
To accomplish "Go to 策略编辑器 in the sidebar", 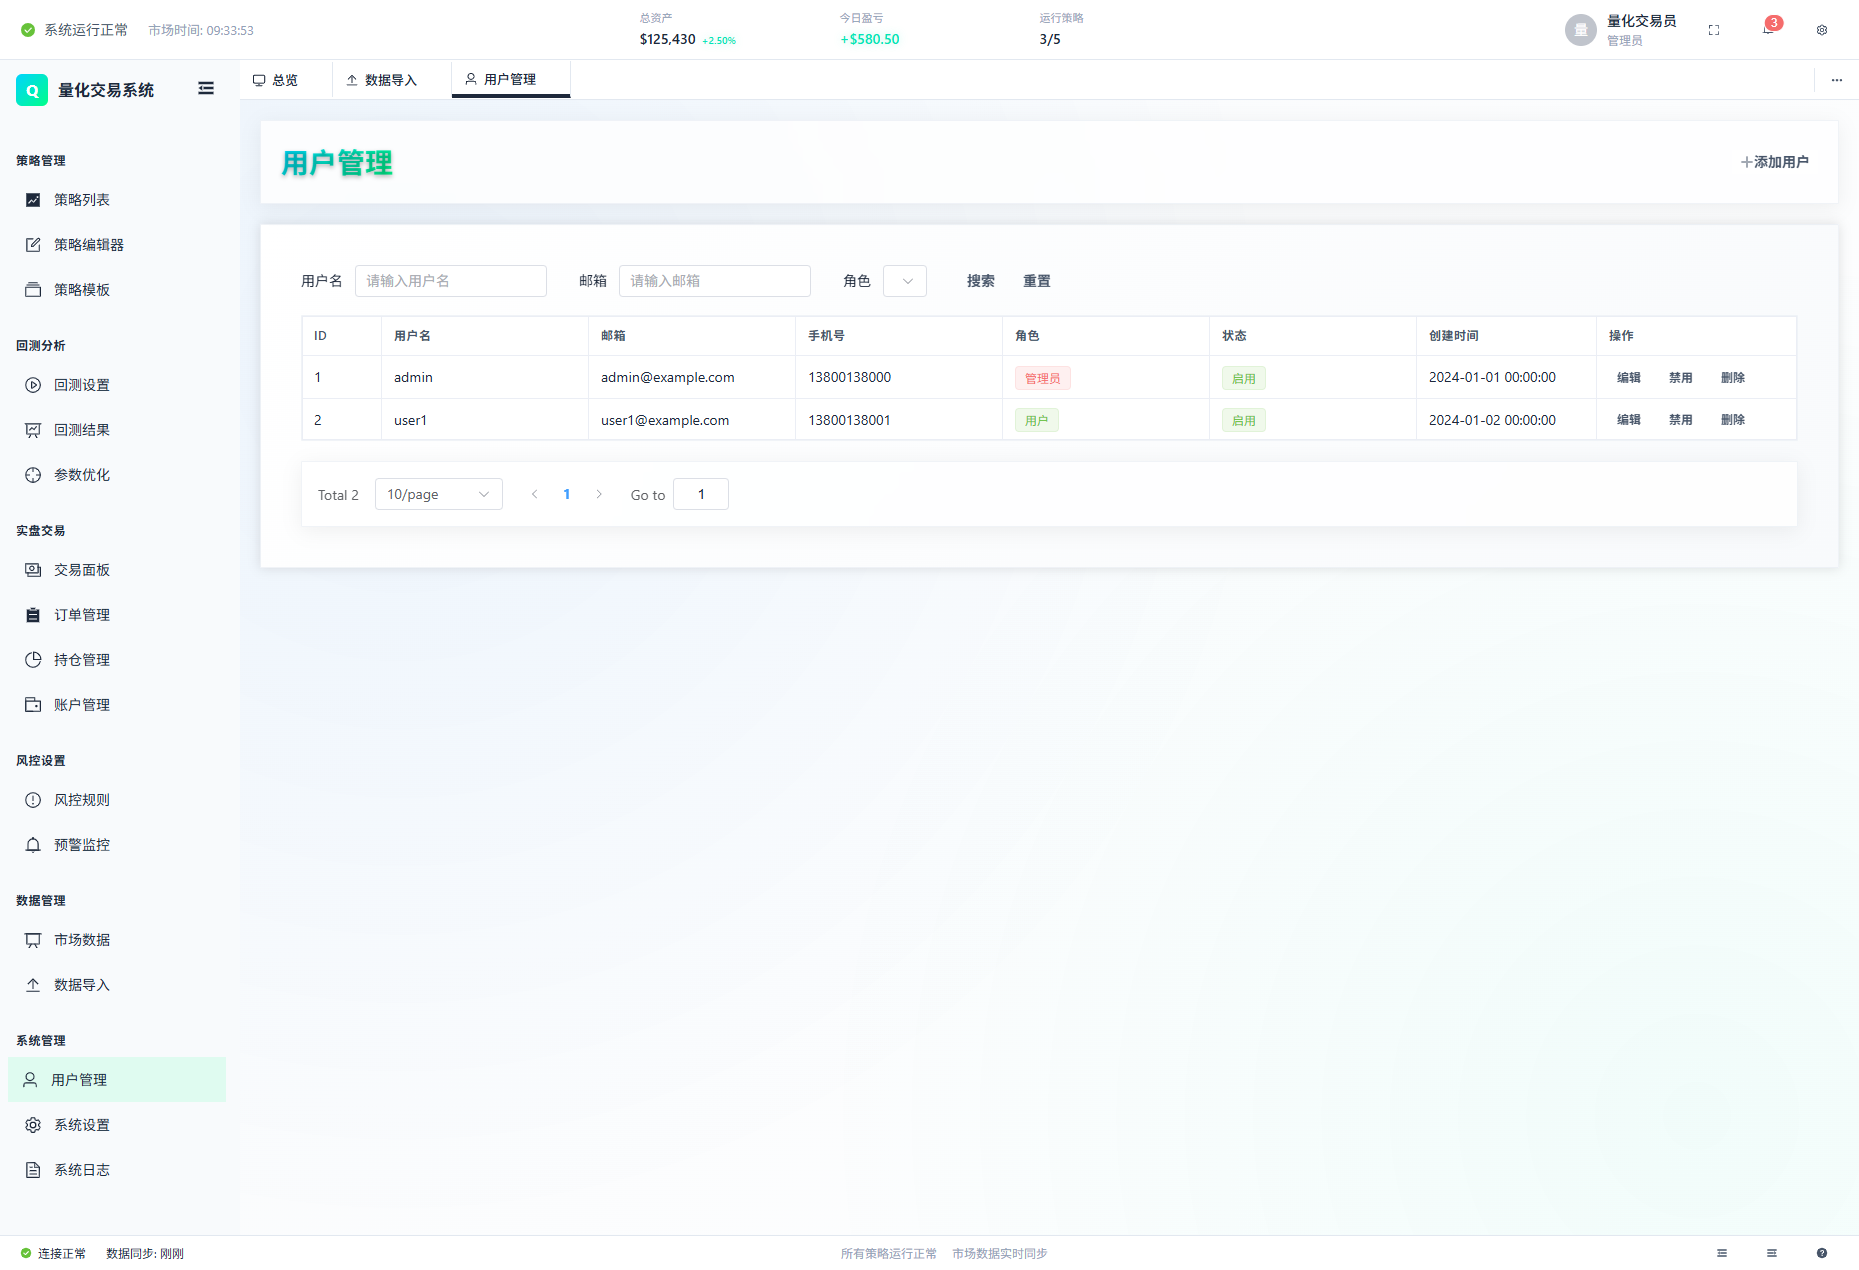I will pyautogui.click(x=117, y=245).
